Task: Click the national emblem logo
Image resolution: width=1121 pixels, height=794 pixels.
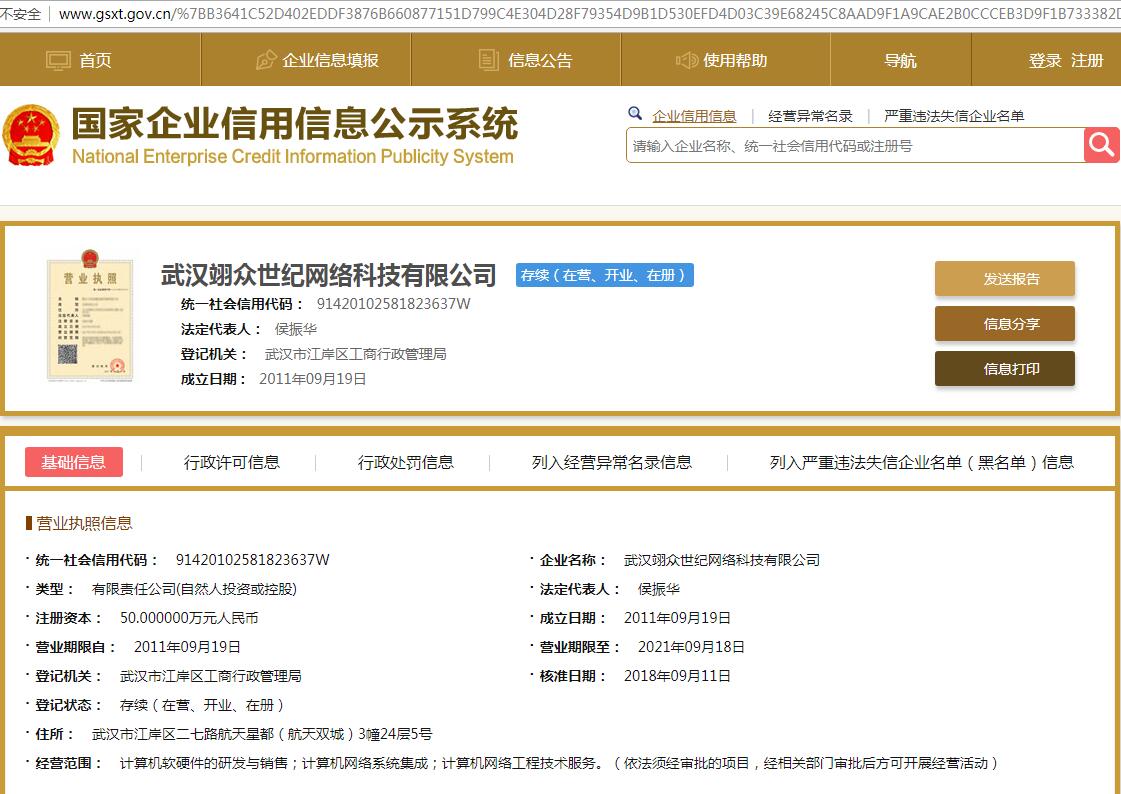Action: [x=31, y=135]
